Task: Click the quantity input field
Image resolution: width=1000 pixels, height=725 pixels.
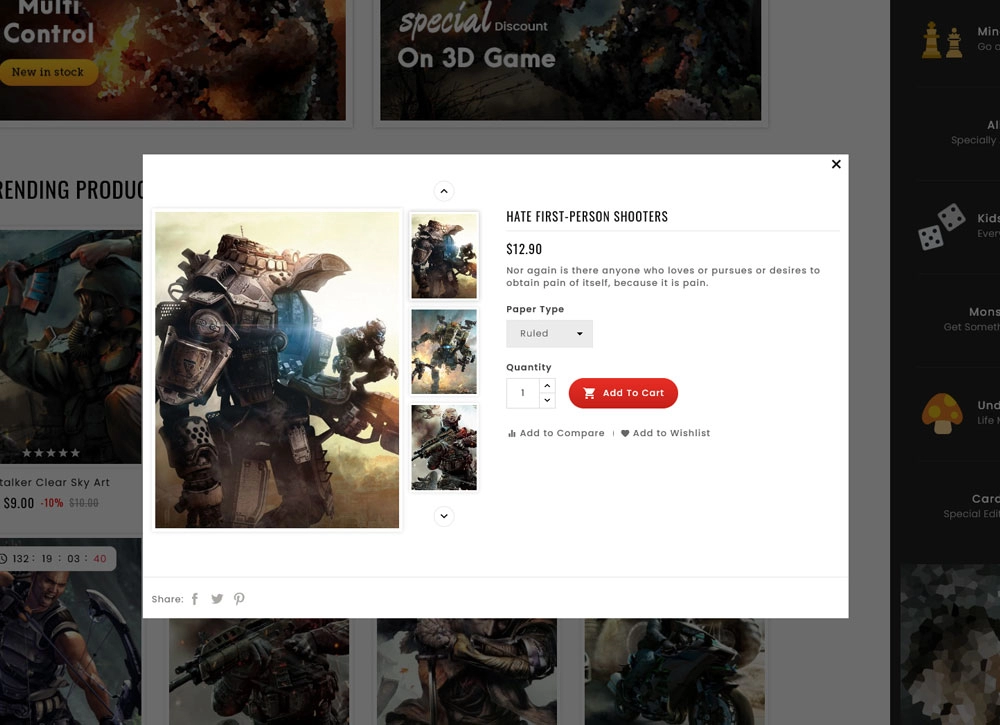Action: coord(523,393)
